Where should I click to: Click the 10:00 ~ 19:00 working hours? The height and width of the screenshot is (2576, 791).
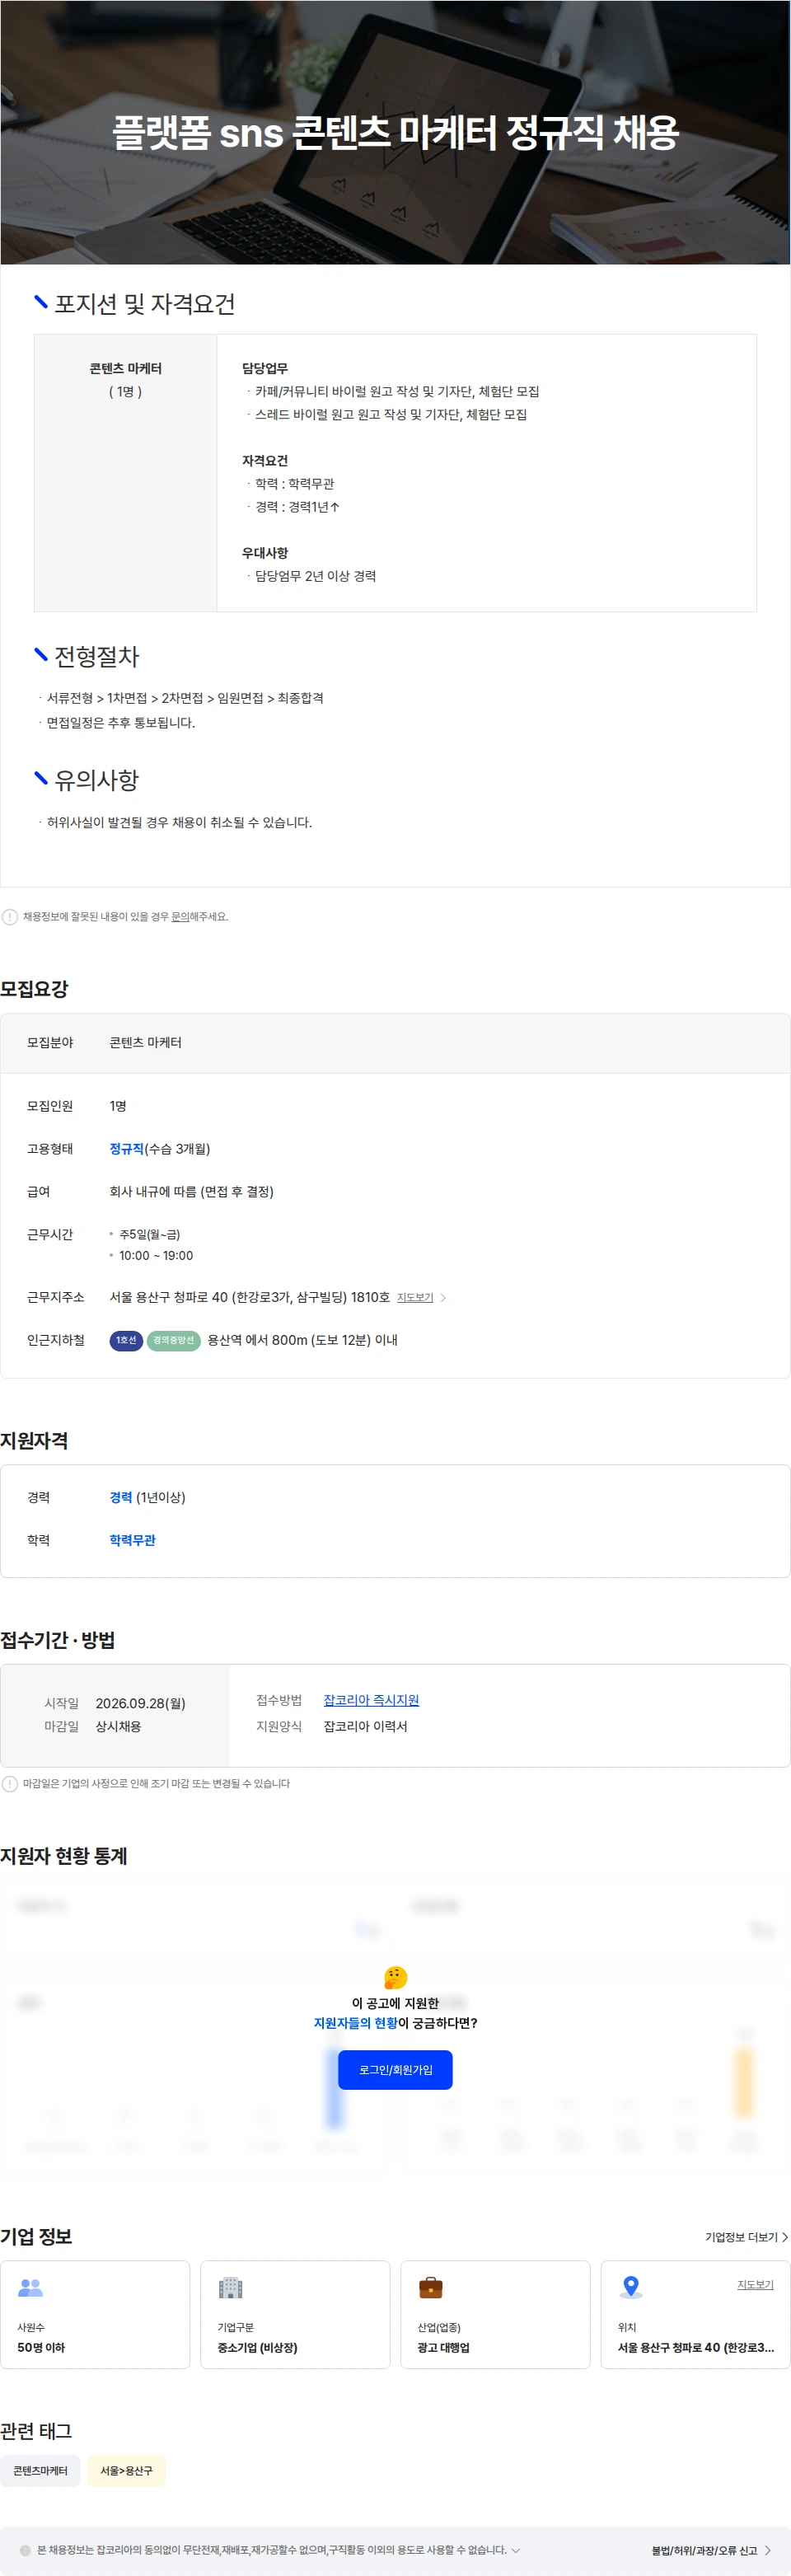156,1255
